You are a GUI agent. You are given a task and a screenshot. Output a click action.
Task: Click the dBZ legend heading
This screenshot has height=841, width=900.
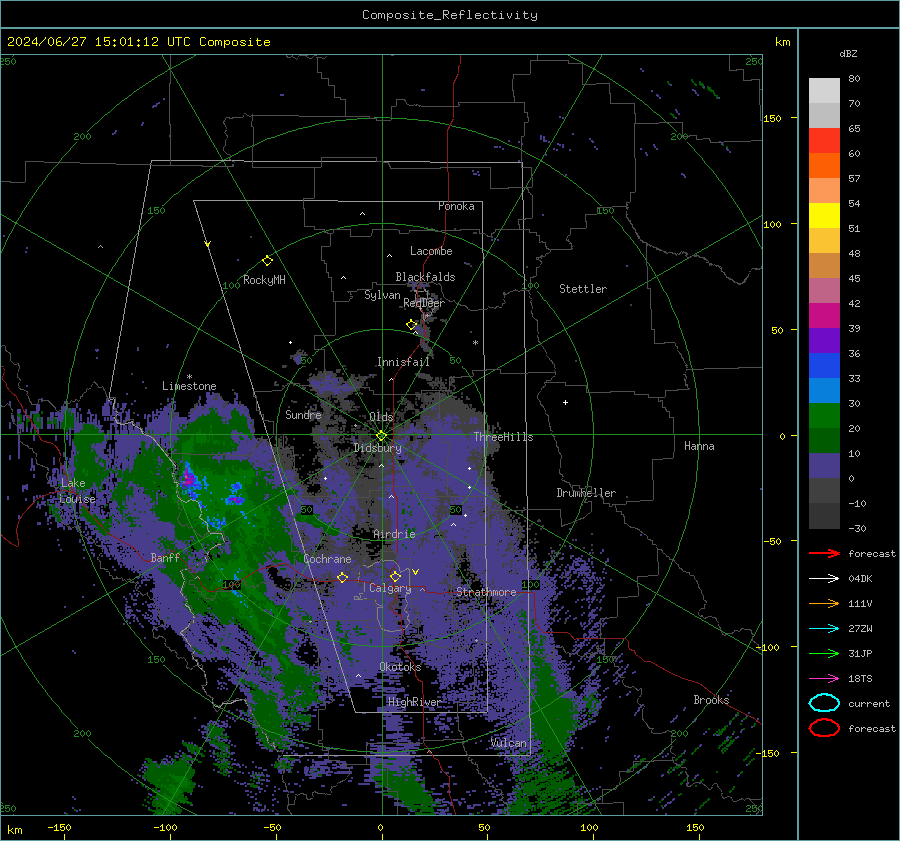coord(848,54)
